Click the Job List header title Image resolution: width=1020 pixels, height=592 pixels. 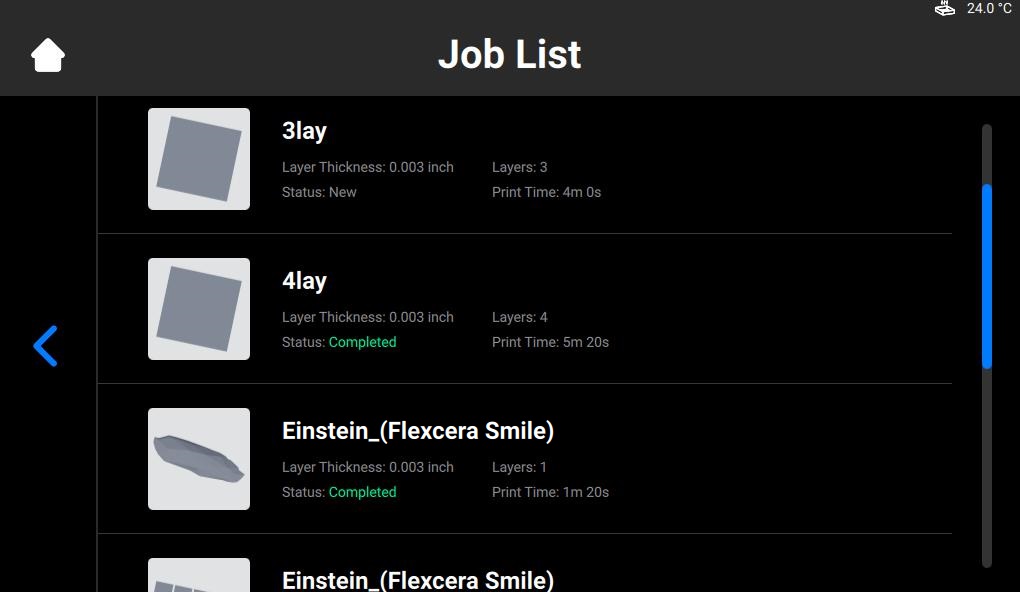(509, 54)
